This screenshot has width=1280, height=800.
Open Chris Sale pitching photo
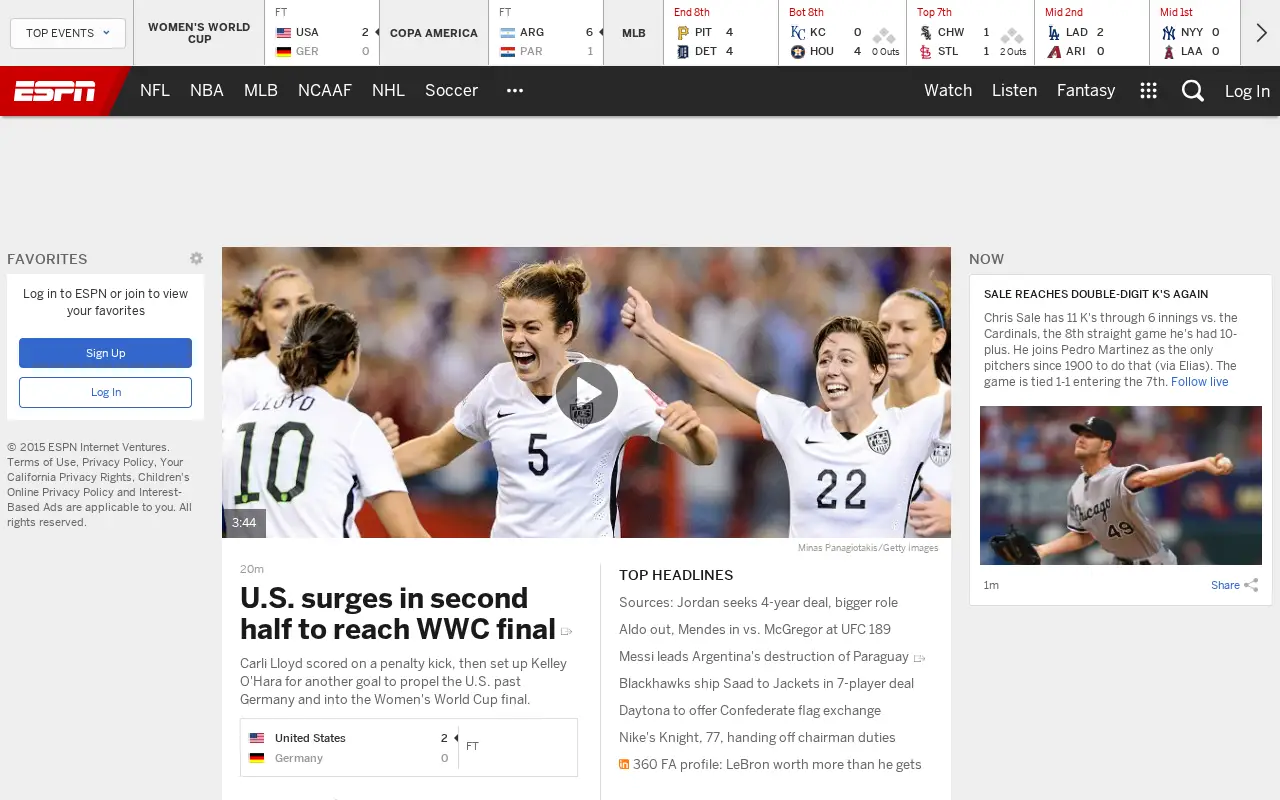pos(1121,485)
